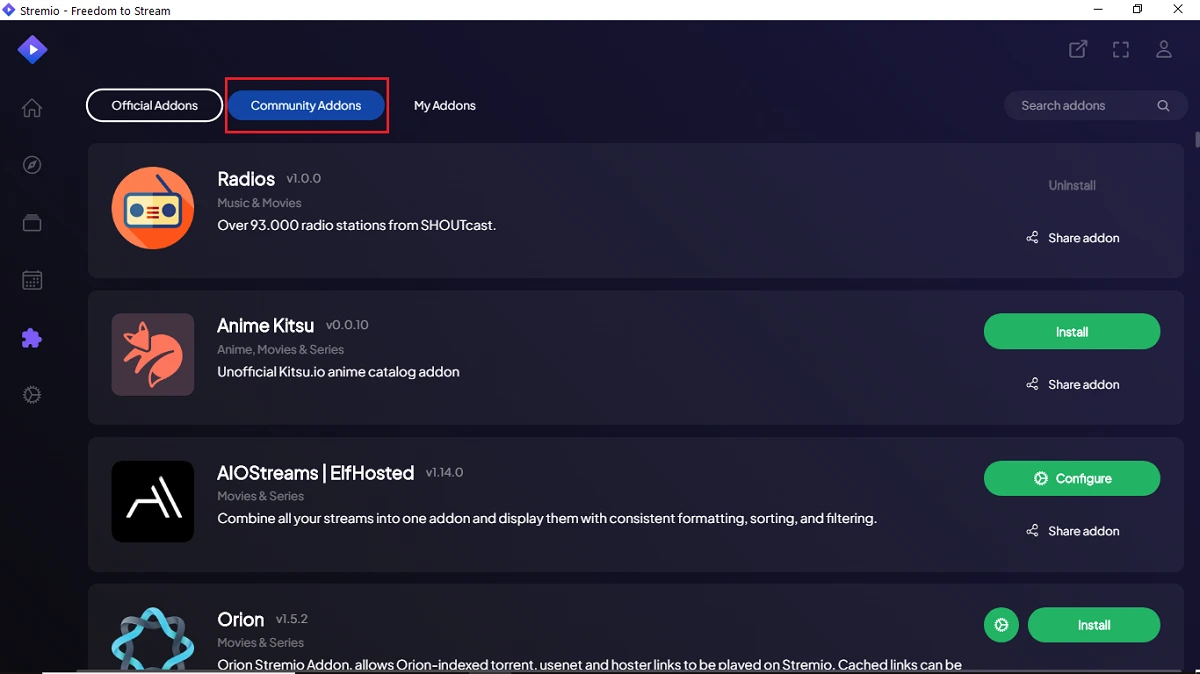
Task: Click the Orion addon logo
Action: (153, 638)
